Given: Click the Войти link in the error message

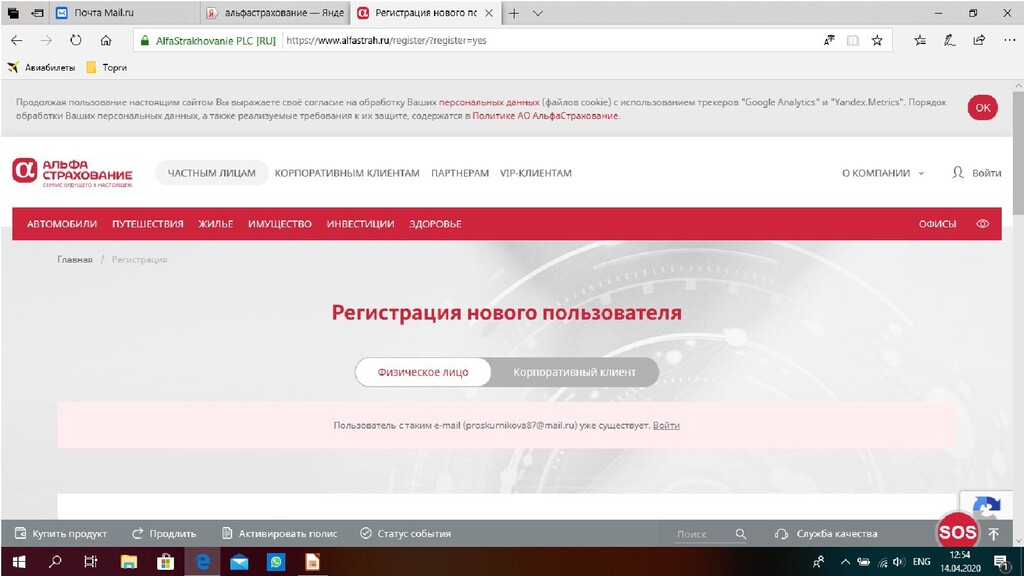Looking at the screenshot, I should coord(666,426).
